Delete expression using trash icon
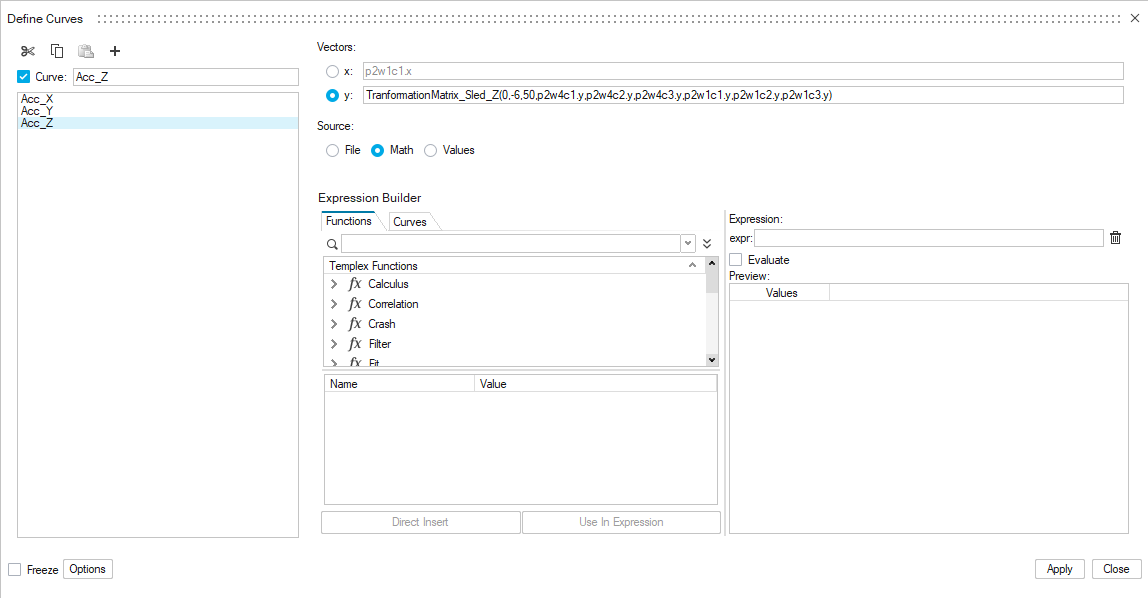 point(1115,238)
